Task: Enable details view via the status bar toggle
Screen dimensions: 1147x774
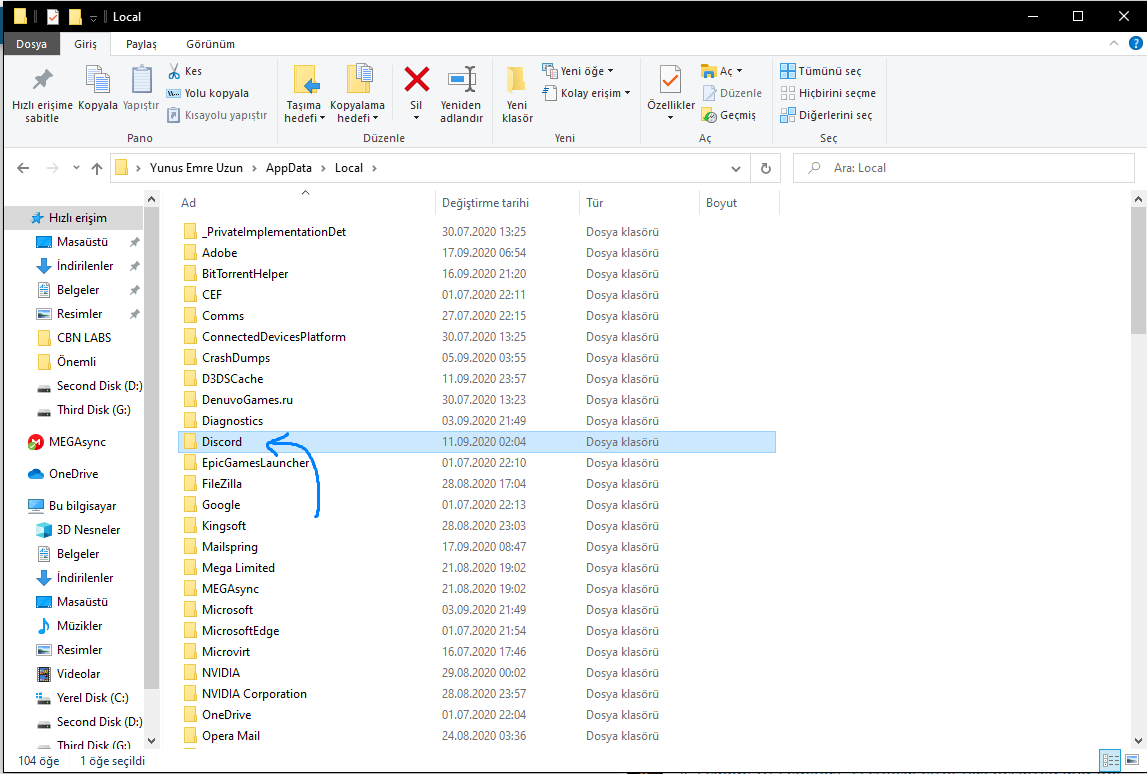Action: [1110, 760]
